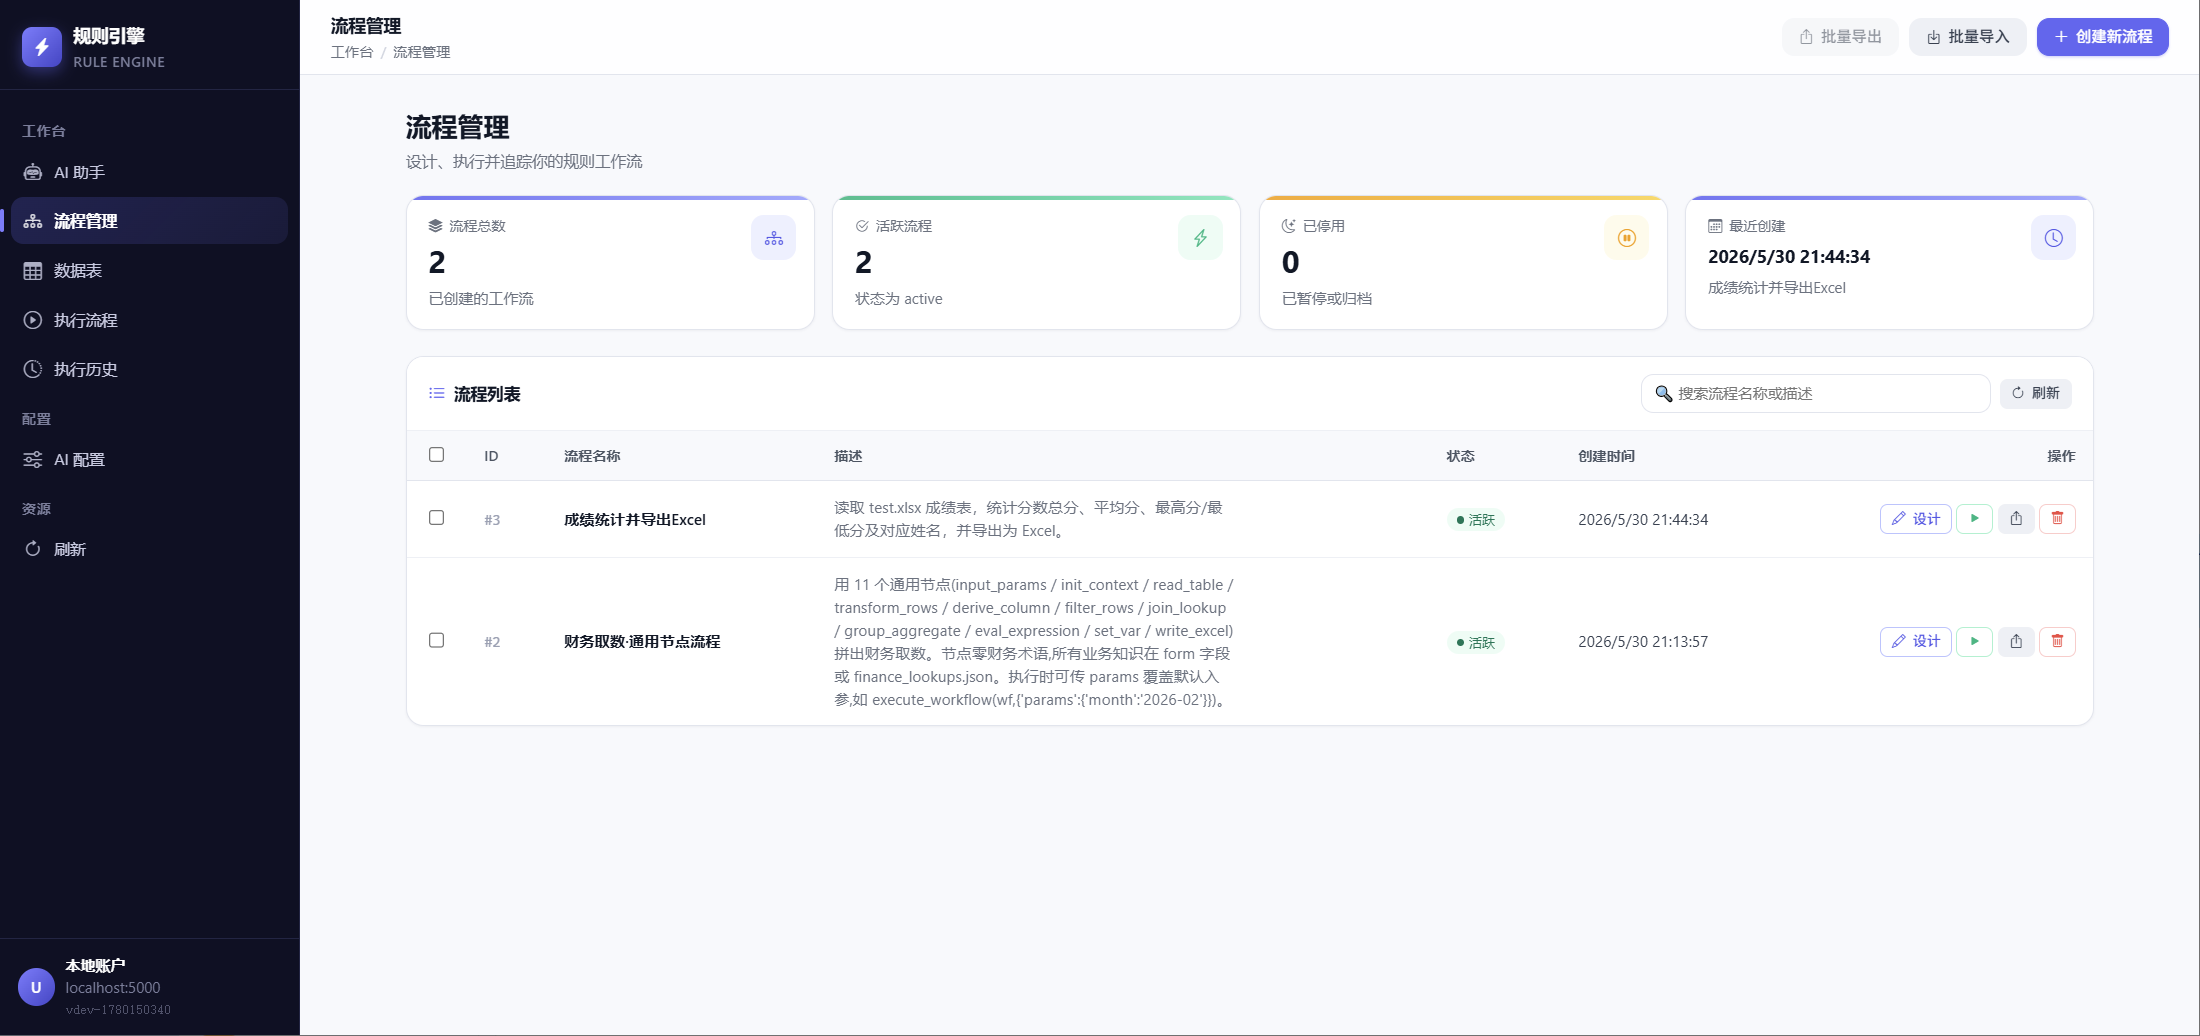Click 成绩统计并导出Excel text in 最近创建 card
This screenshot has width=2200, height=1036.
coord(1777,288)
